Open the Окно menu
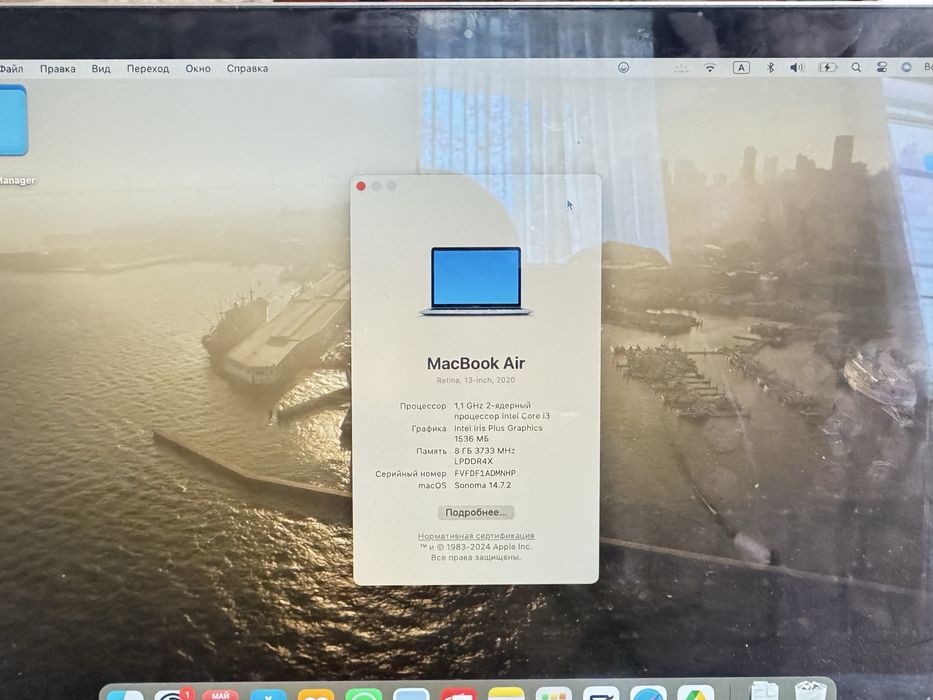Screen dimensions: 933x700 [x=198, y=69]
